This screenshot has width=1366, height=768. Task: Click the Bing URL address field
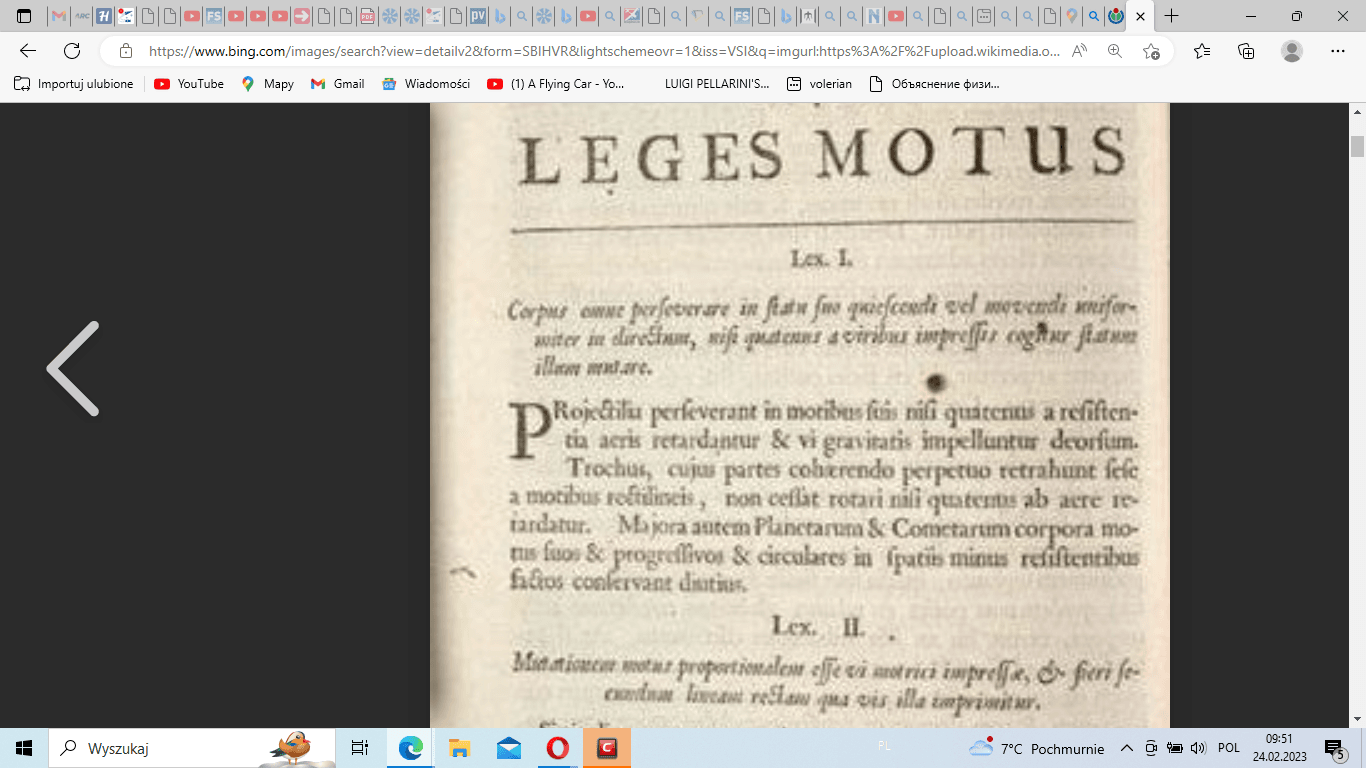pyautogui.click(x=600, y=51)
